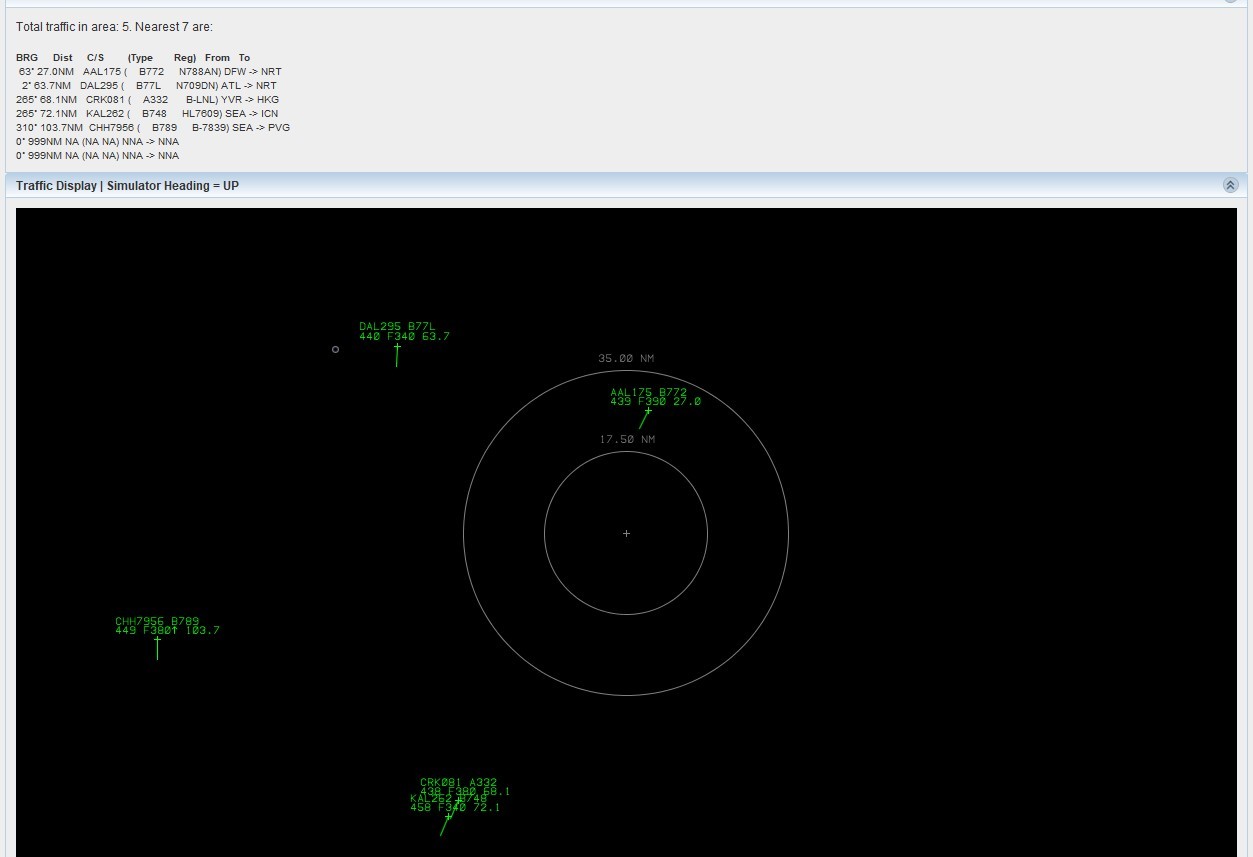Click the 35.00 NM range label
Screen dimensions: 1253x857
pos(626,358)
